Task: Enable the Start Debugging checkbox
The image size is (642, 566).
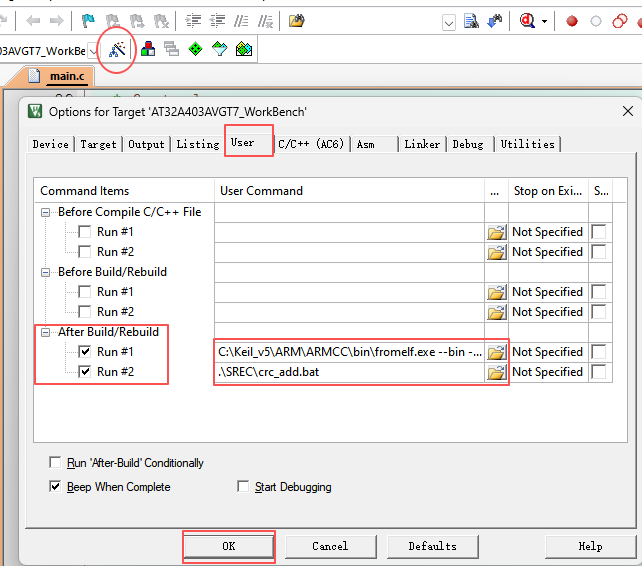Action: (243, 487)
